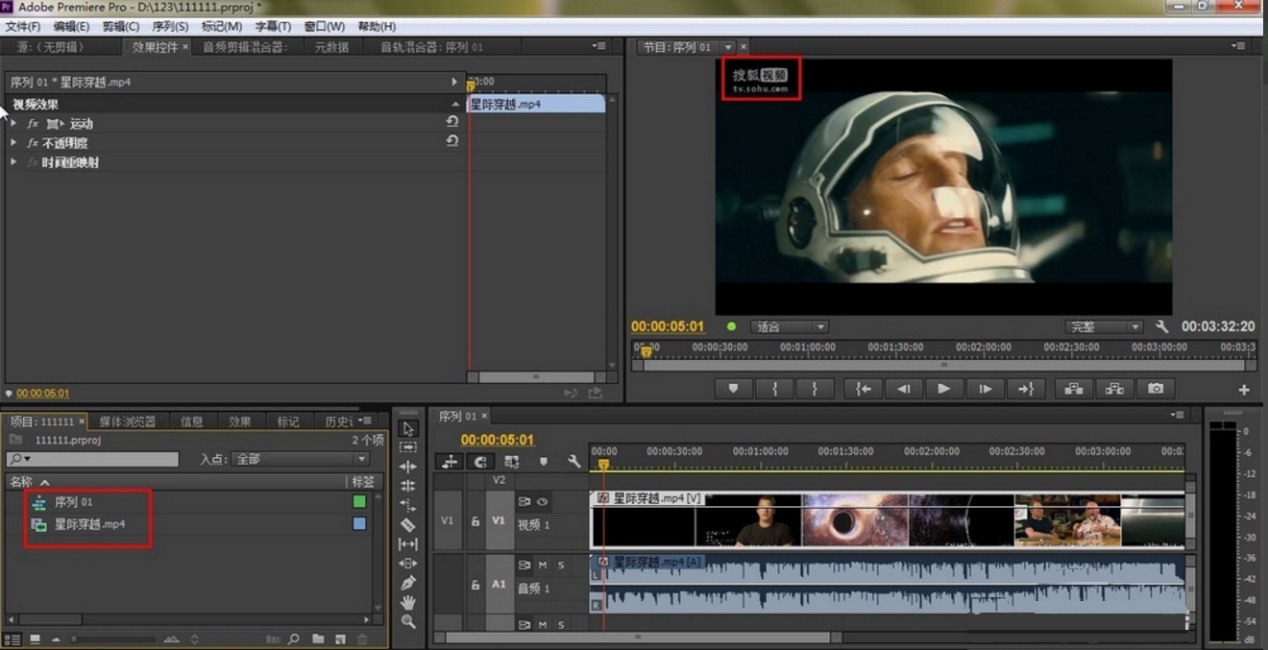Choose the Pen tool
The width and height of the screenshot is (1268, 650).
pos(408,582)
